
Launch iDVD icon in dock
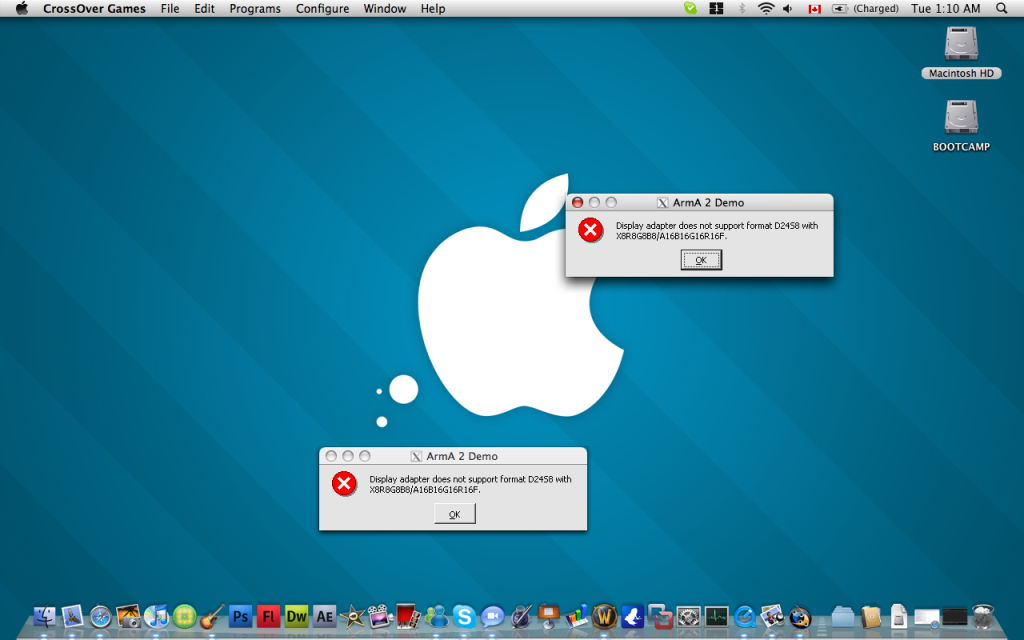point(380,616)
